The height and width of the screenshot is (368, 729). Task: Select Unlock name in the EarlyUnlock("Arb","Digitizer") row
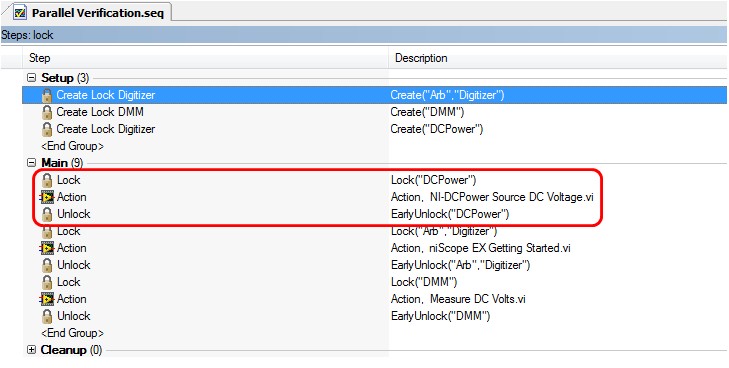tap(73, 265)
